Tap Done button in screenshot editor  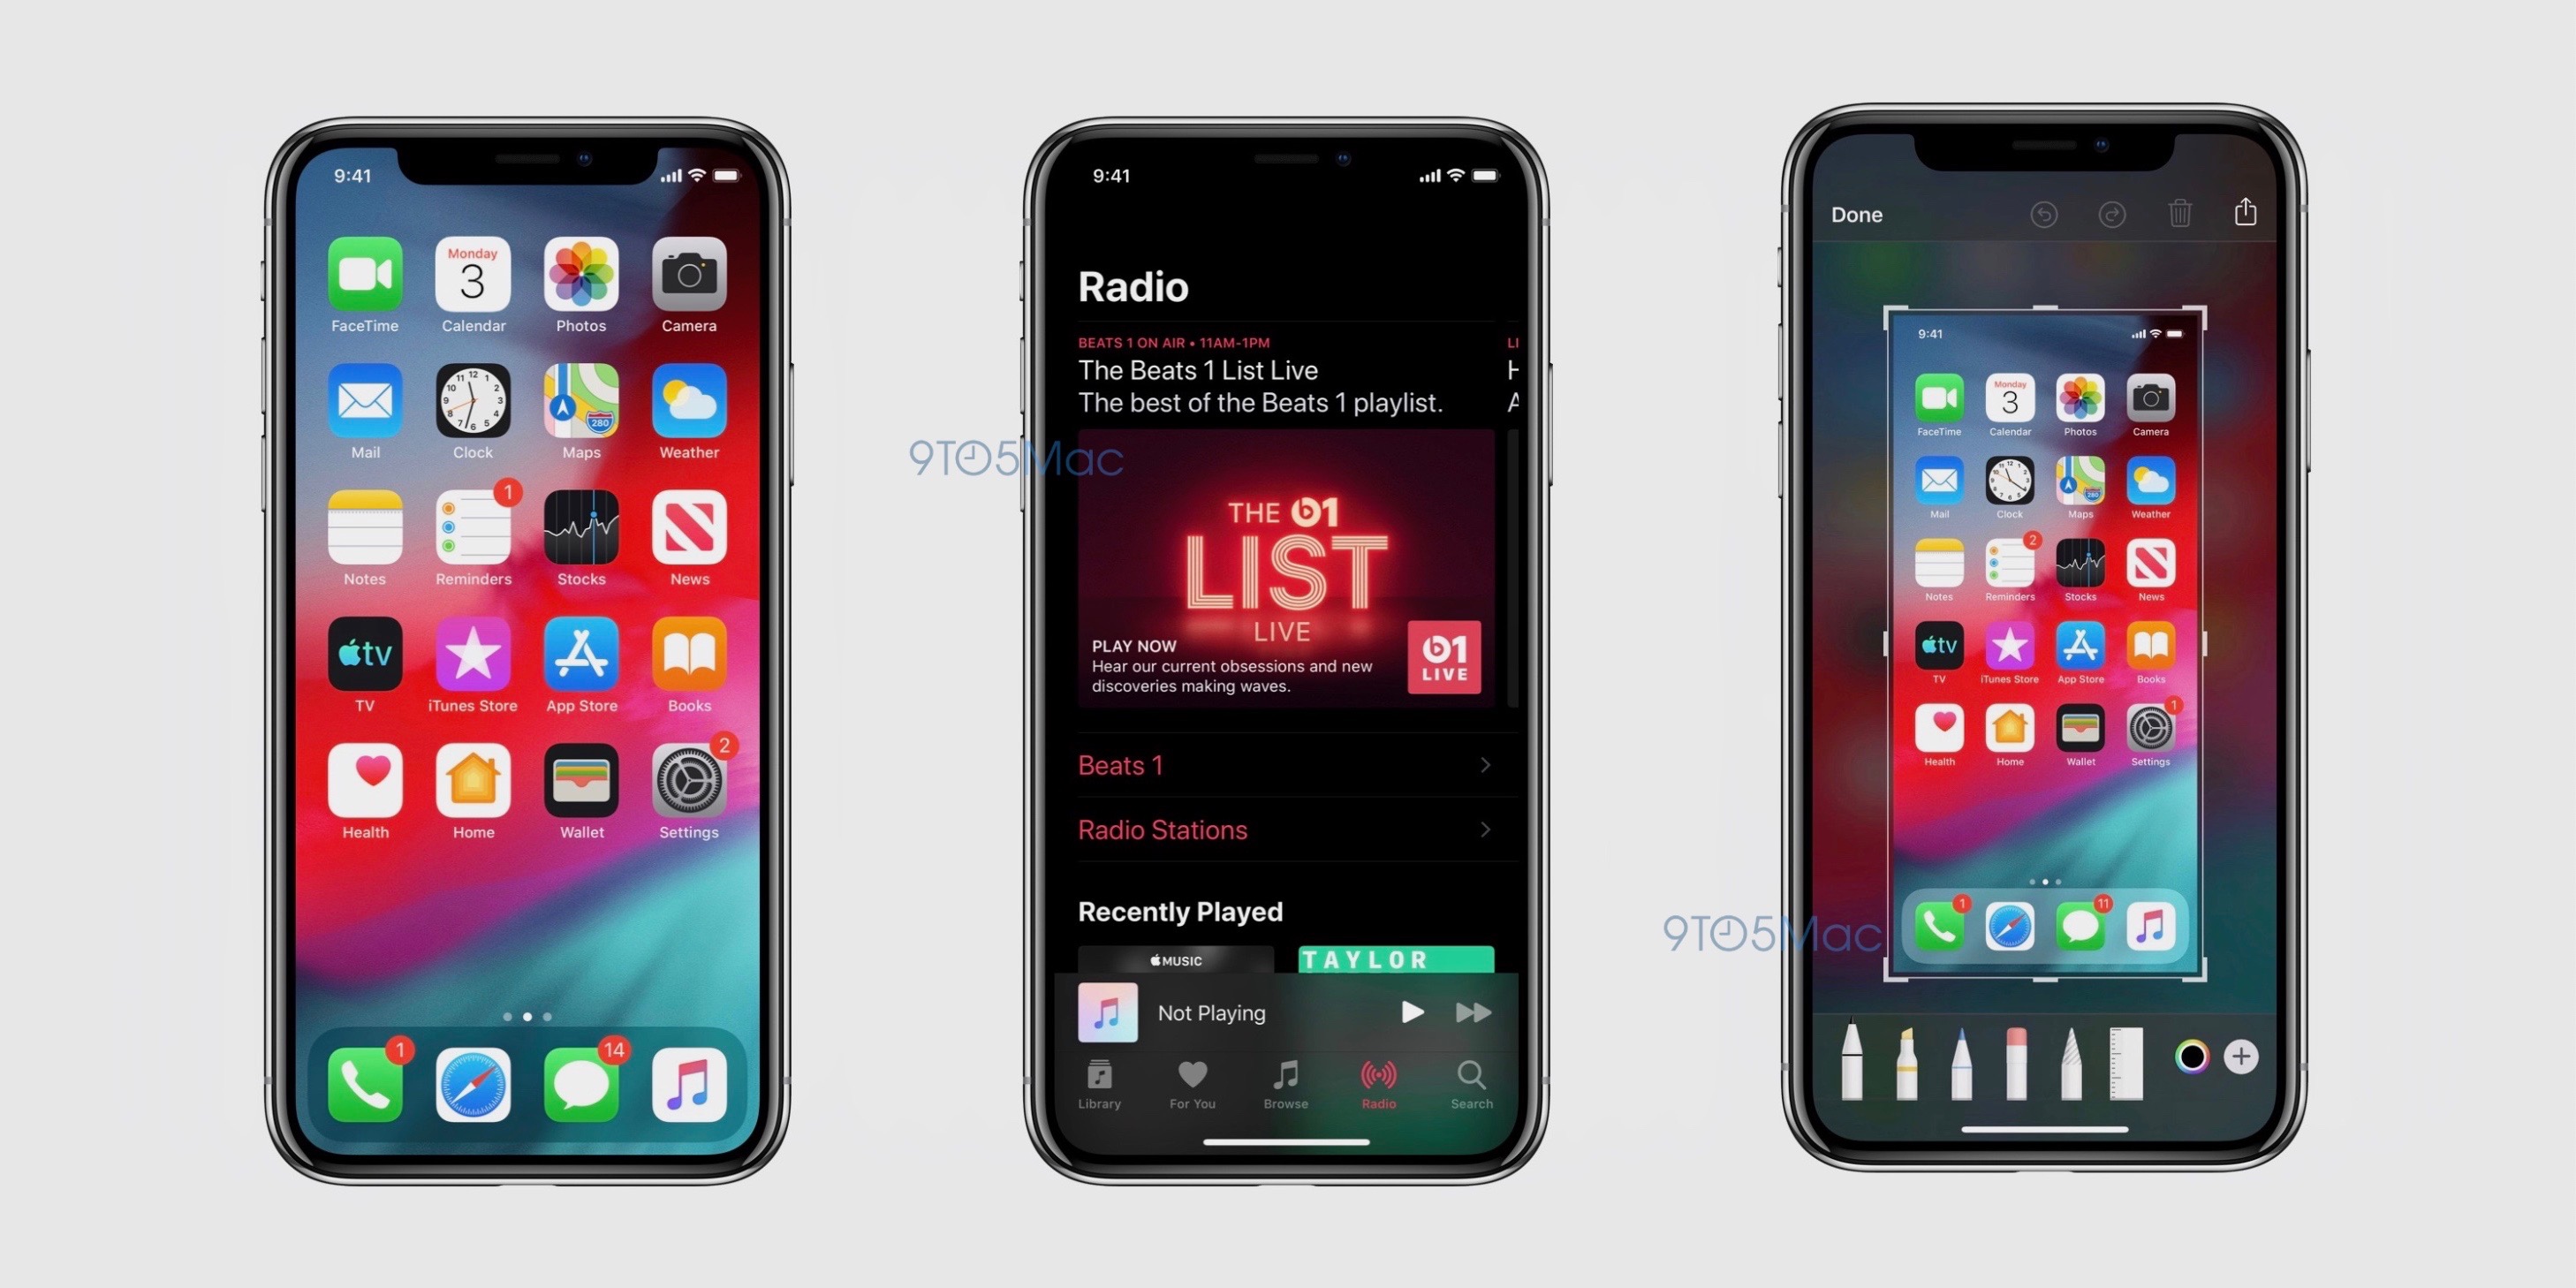coord(1850,216)
